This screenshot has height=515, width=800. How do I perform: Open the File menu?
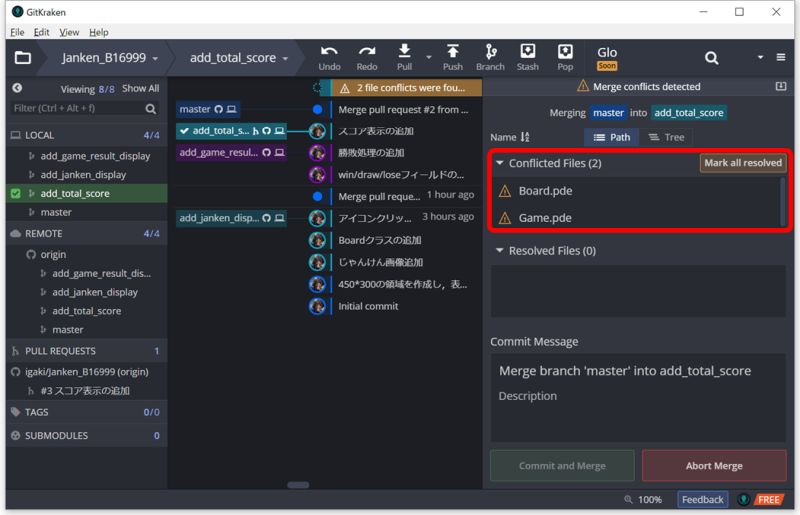[17, 32]
